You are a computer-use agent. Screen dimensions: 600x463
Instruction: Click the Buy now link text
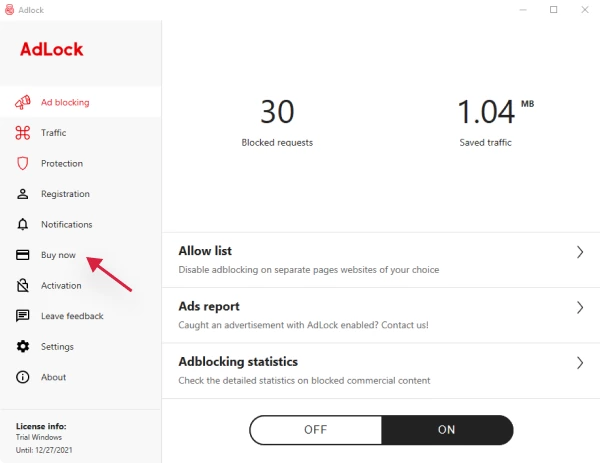(58, 255)
